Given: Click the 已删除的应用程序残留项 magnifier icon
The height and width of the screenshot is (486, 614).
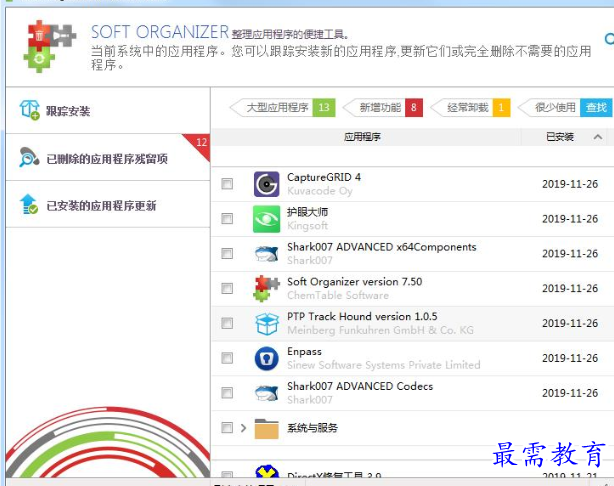Looking at the screenshot, I should point(29,157).
